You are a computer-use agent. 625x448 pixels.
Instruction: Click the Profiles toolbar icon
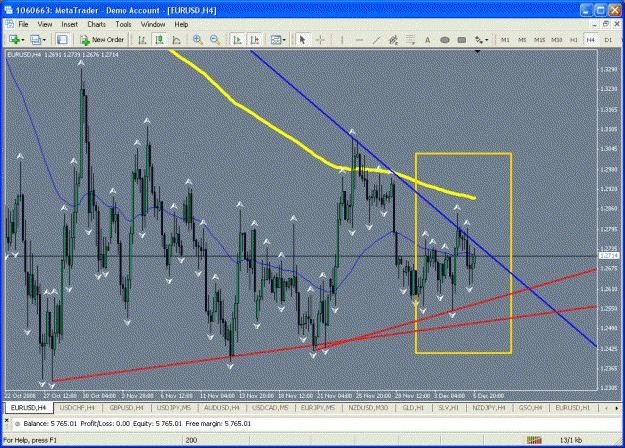point(35,39)
